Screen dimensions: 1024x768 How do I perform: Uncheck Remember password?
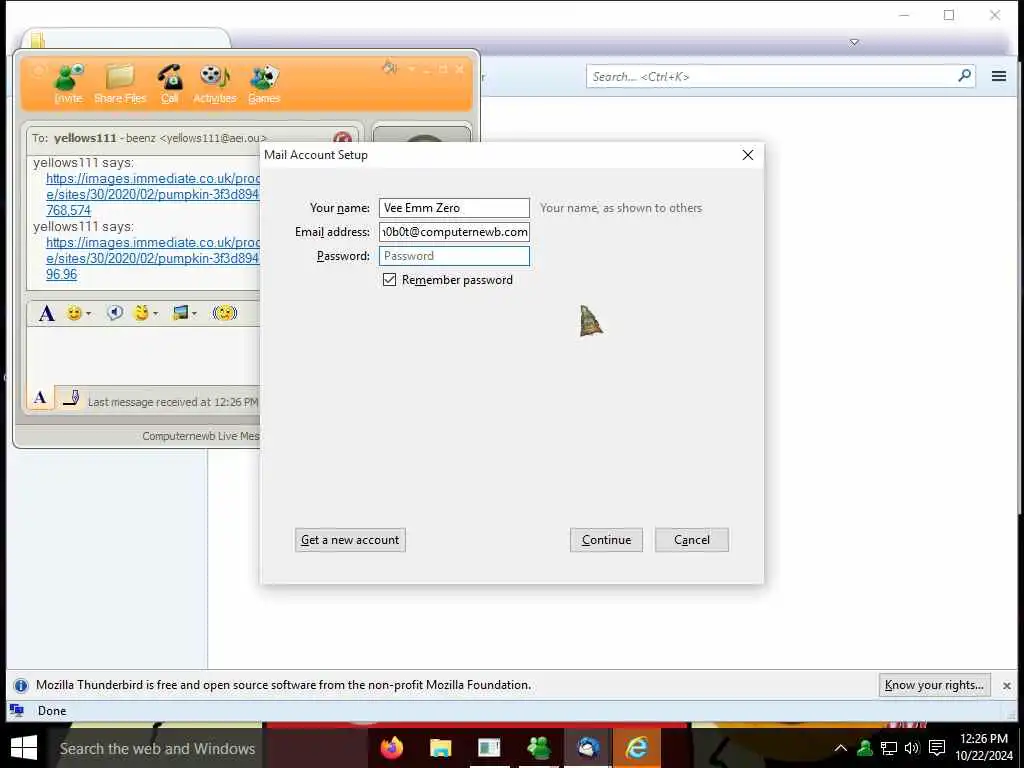coord(389,280)
